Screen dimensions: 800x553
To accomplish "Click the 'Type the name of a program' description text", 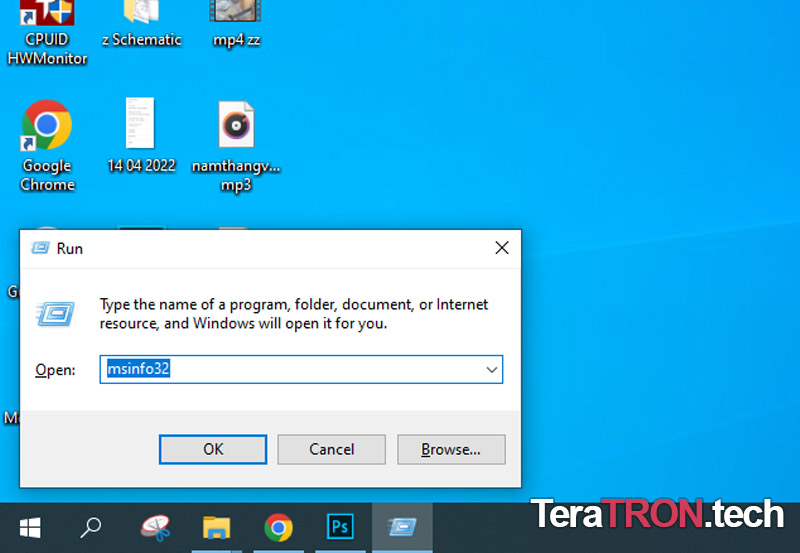I will click(x=294, y=314).
